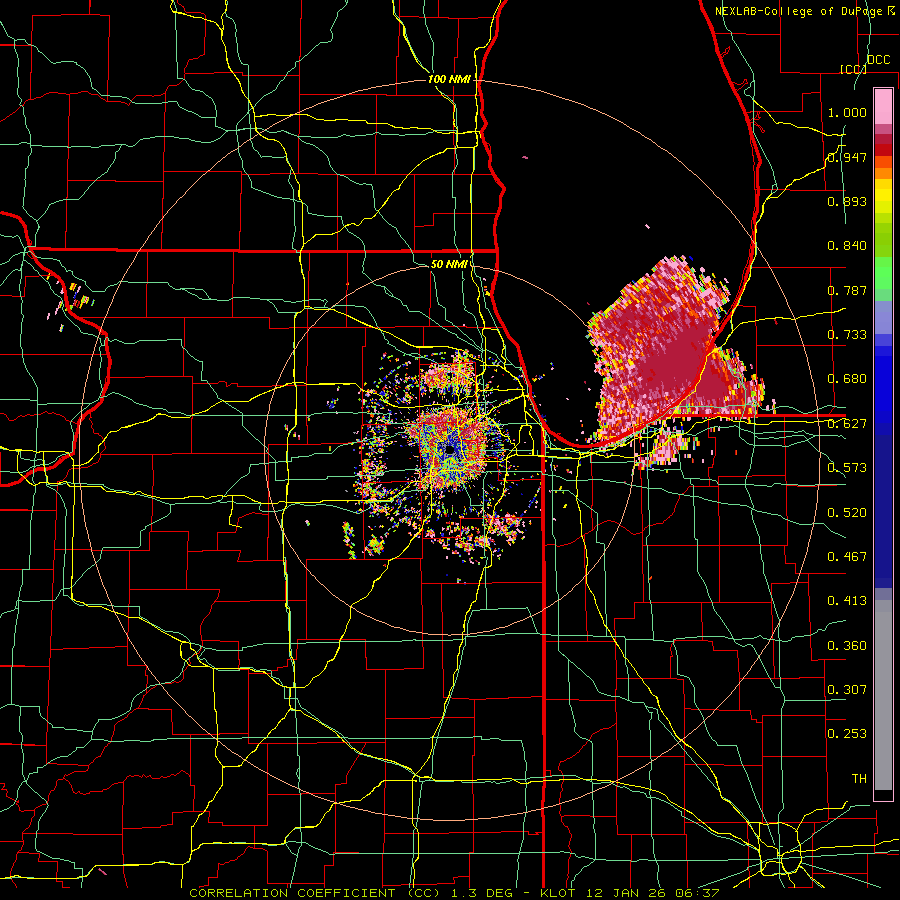Select the 1.000 scale value
The height and width of the screenshot is (900, 900).
(x=847, y=112)
